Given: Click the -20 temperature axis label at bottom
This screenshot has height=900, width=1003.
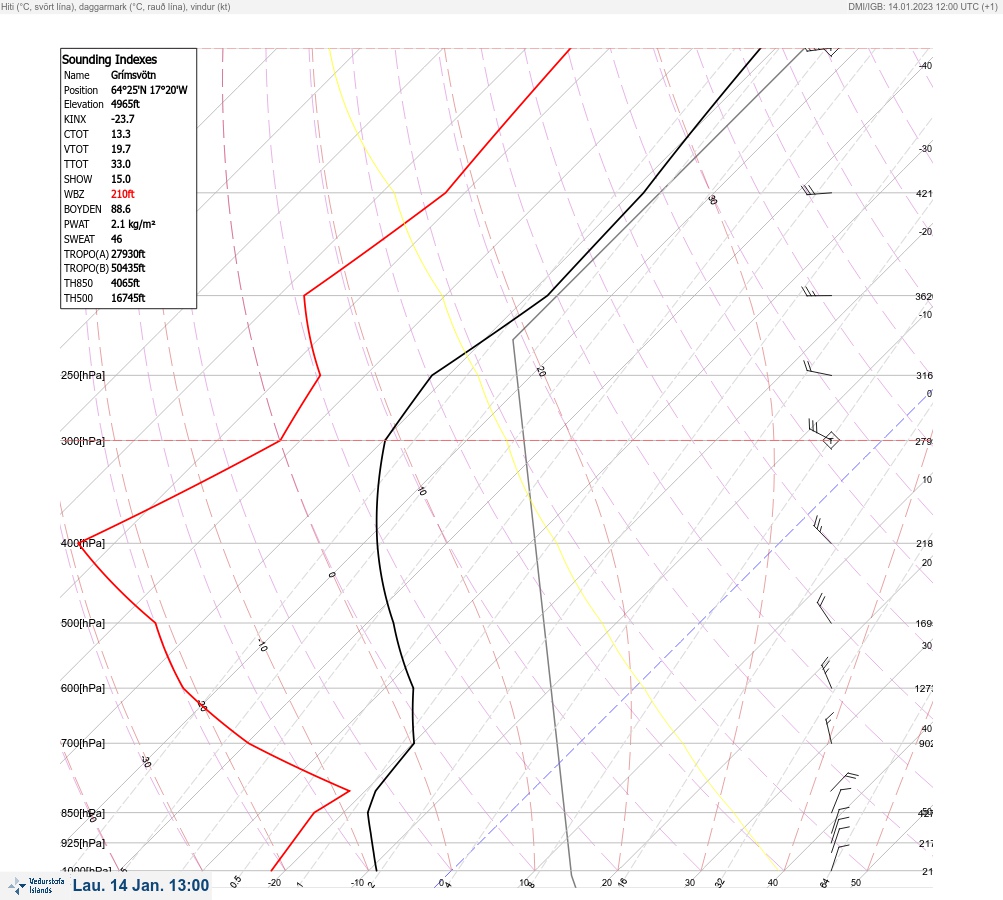Looking at the screenshot, I should (x=274, y=883).
